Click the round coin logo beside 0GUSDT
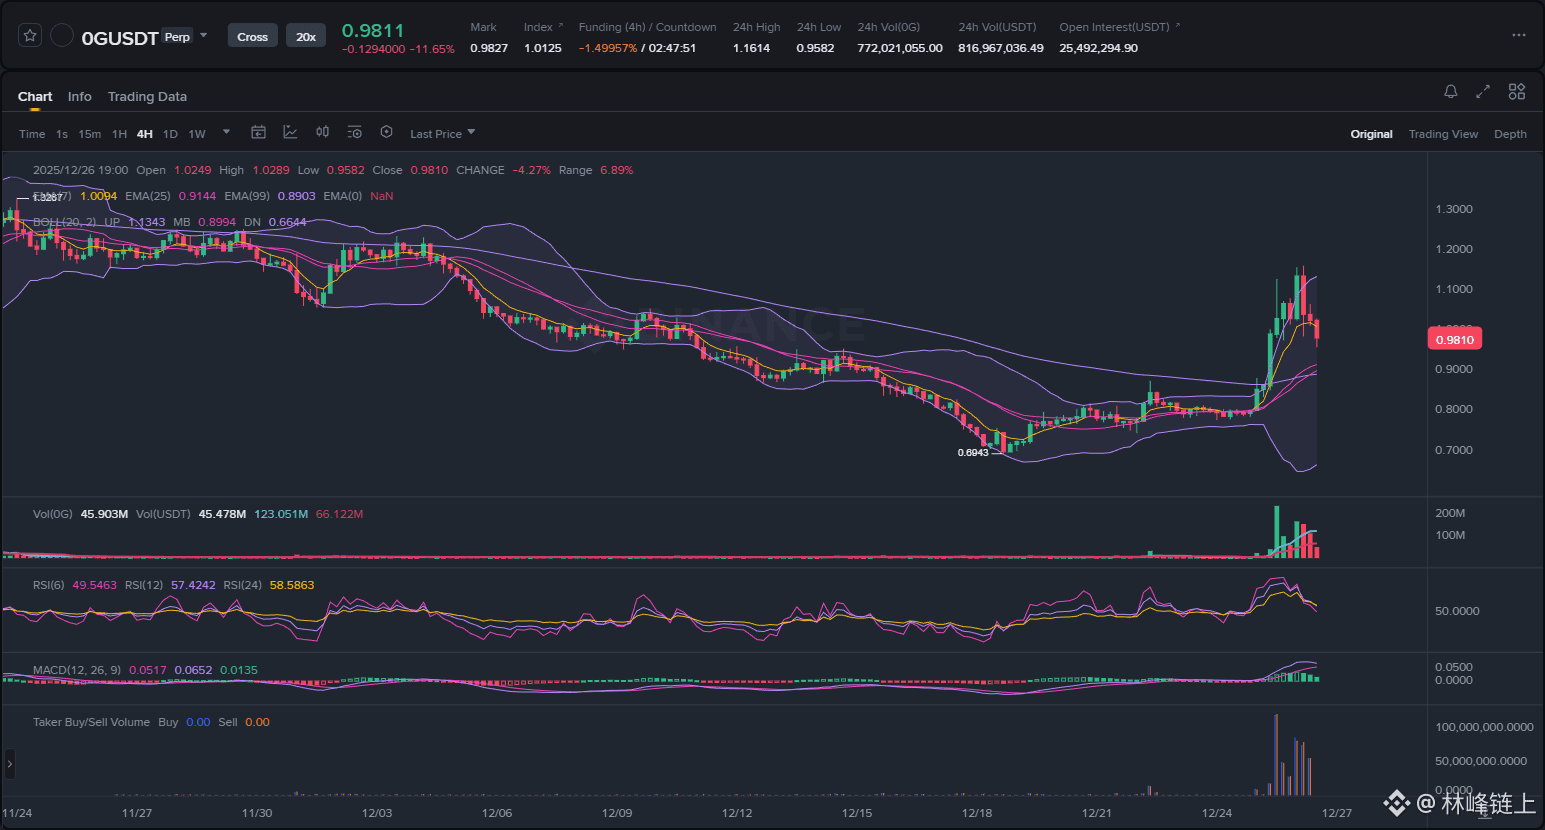Image resolution: width=1545 pixels, height=830 pixels. click(x=62, y=36)
